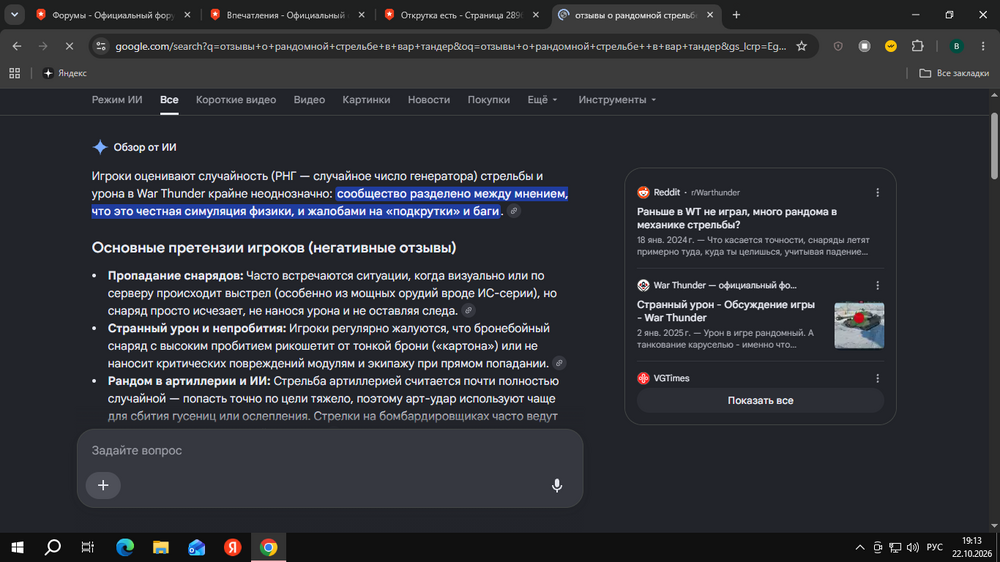This screenshot has width=1000, height=562.
Task: Click the source link icon after 'не оставляя следа'
Action: pos(469,311)
